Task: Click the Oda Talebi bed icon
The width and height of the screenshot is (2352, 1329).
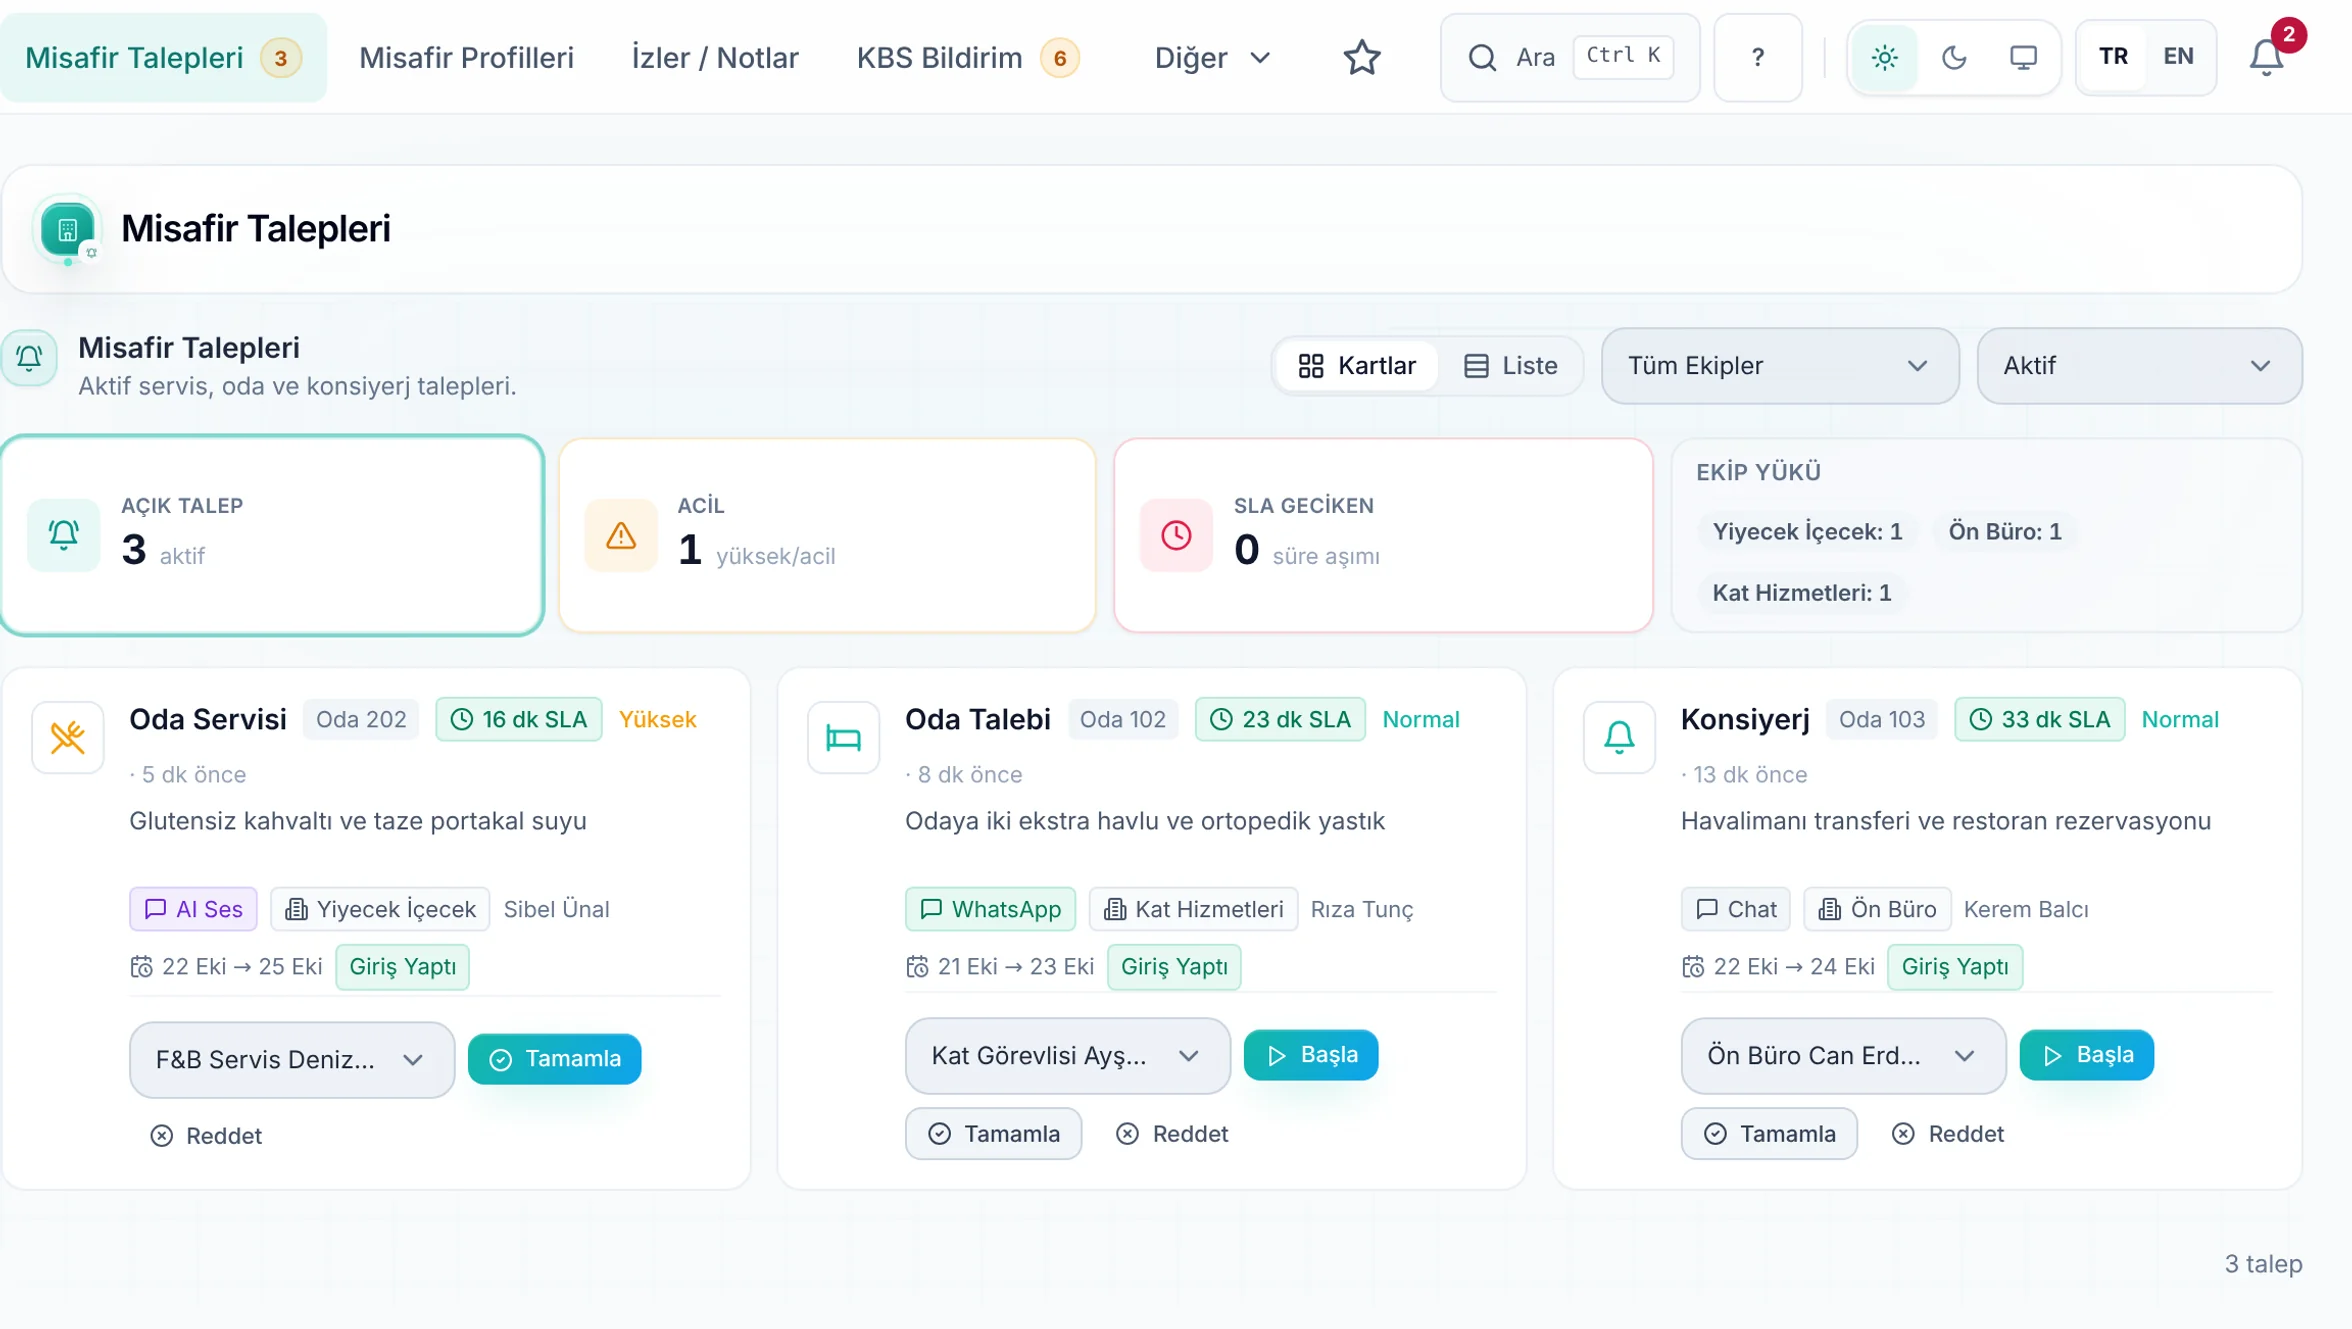Action: [843, 738]
